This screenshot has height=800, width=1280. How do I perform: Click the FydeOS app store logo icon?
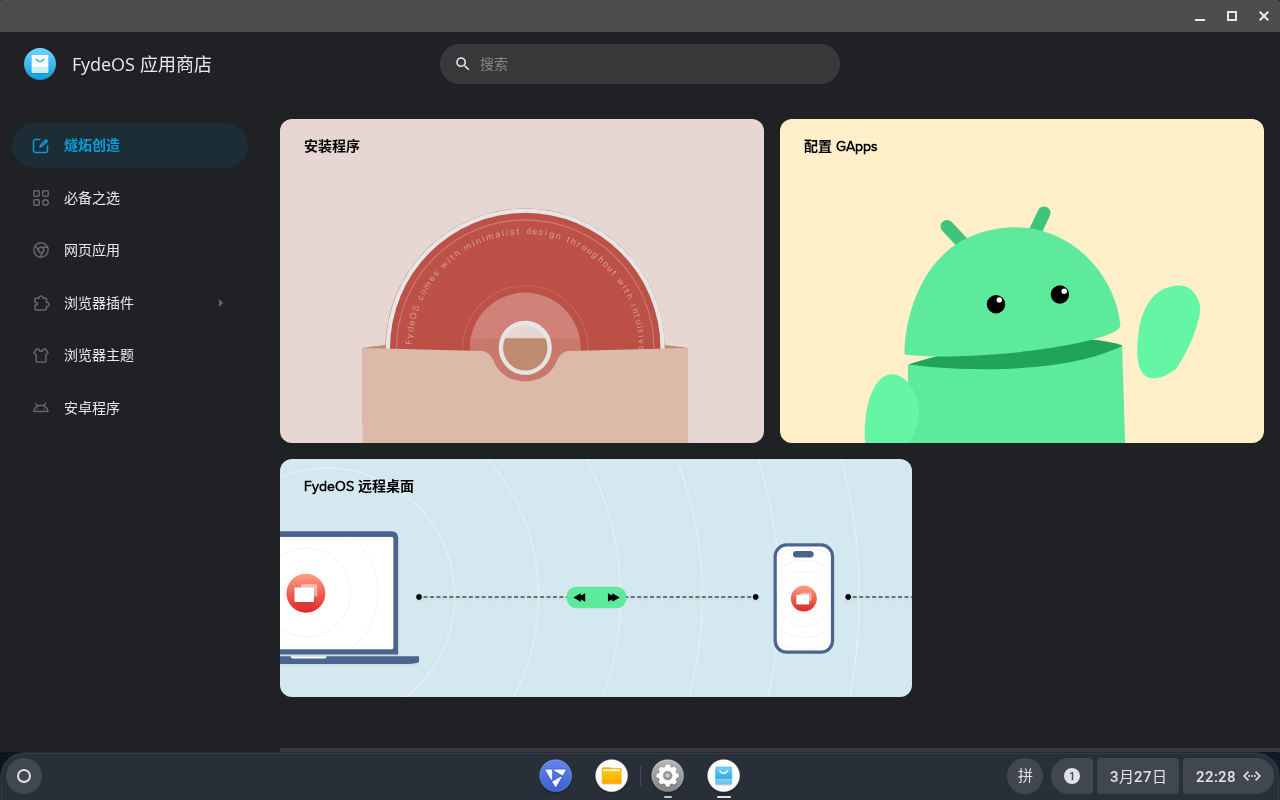tap(40, 64)
